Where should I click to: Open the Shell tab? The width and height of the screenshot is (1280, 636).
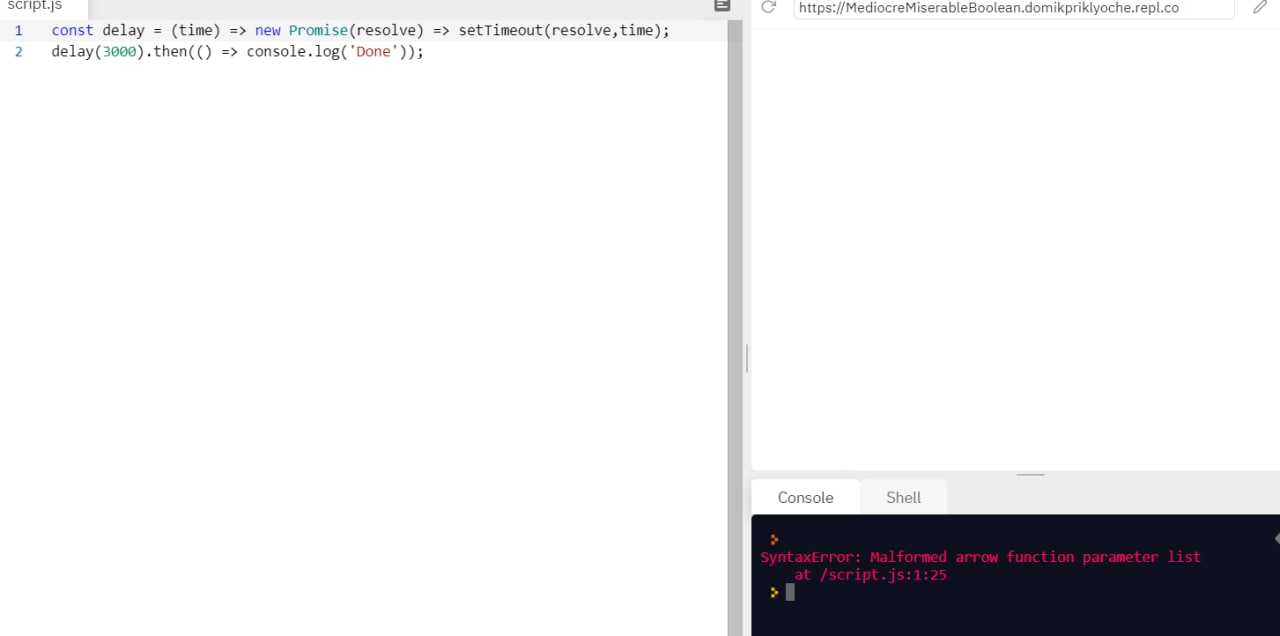pyautogui.click(x=903, y=497)
